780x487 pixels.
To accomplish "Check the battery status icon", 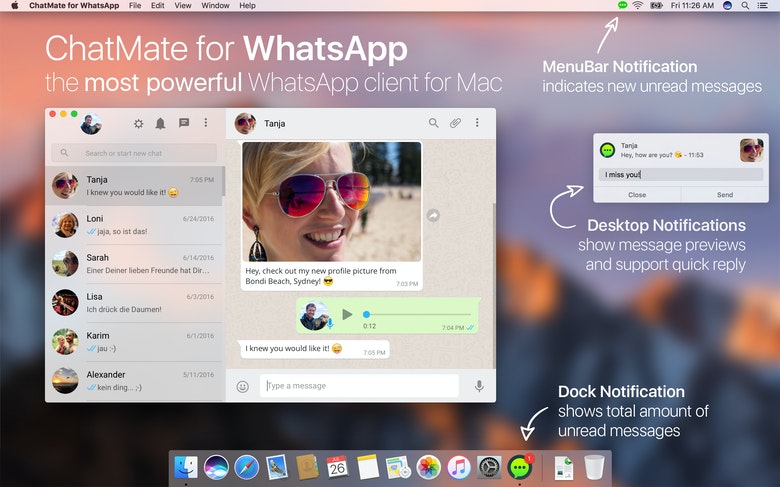I will pyautogui.click(x=656, y=5).
